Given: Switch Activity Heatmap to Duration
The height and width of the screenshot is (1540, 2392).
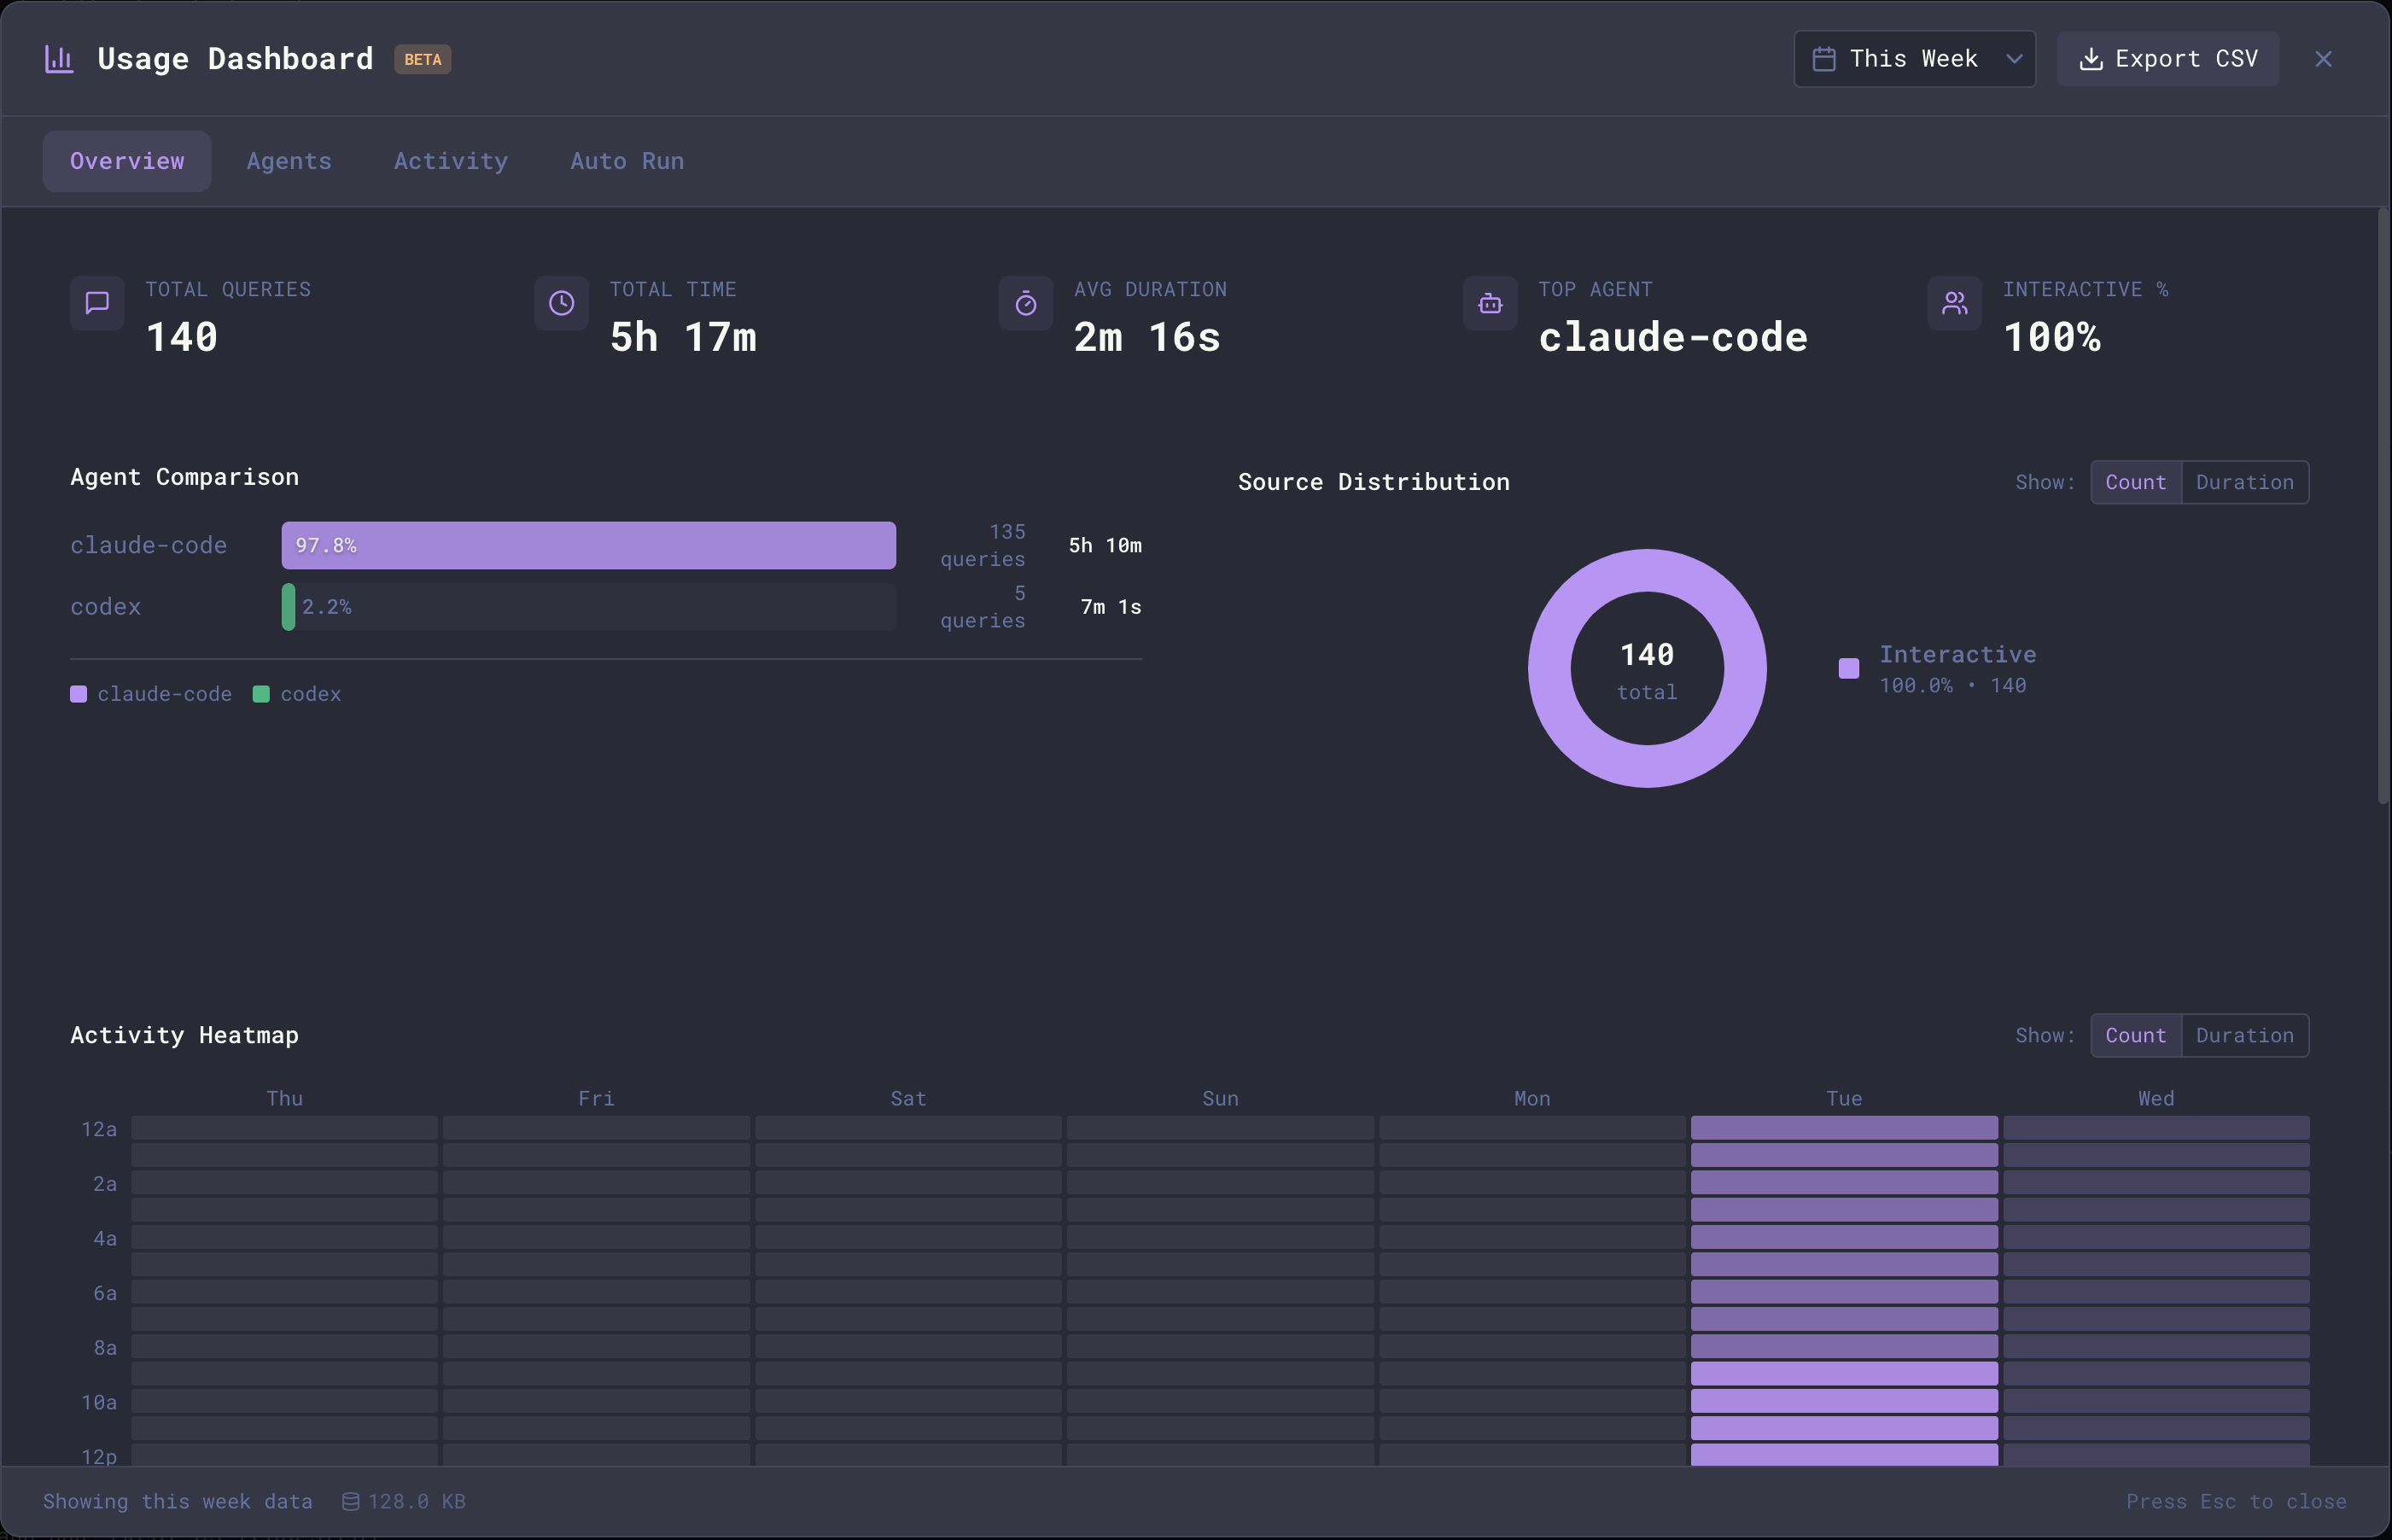Looking at the screenshot, I should (2244, 1035).
